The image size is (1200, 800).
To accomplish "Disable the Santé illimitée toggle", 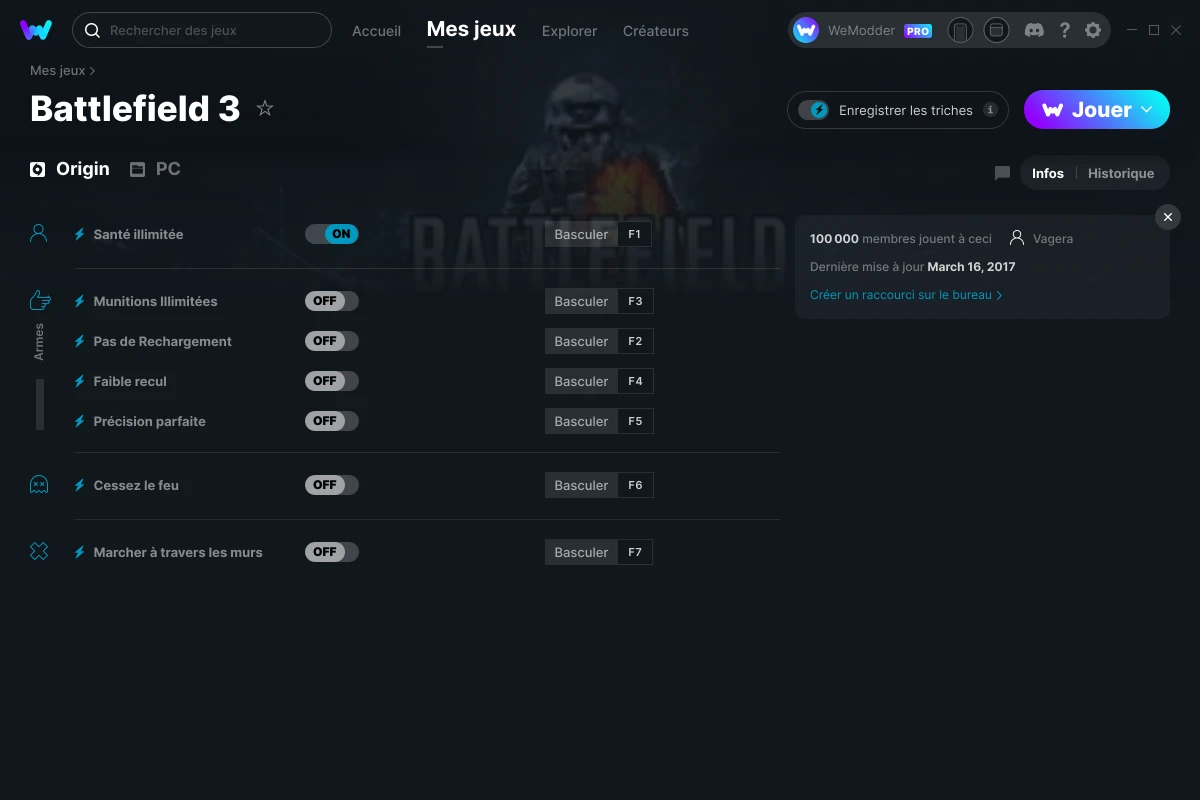I will (332, 234).
